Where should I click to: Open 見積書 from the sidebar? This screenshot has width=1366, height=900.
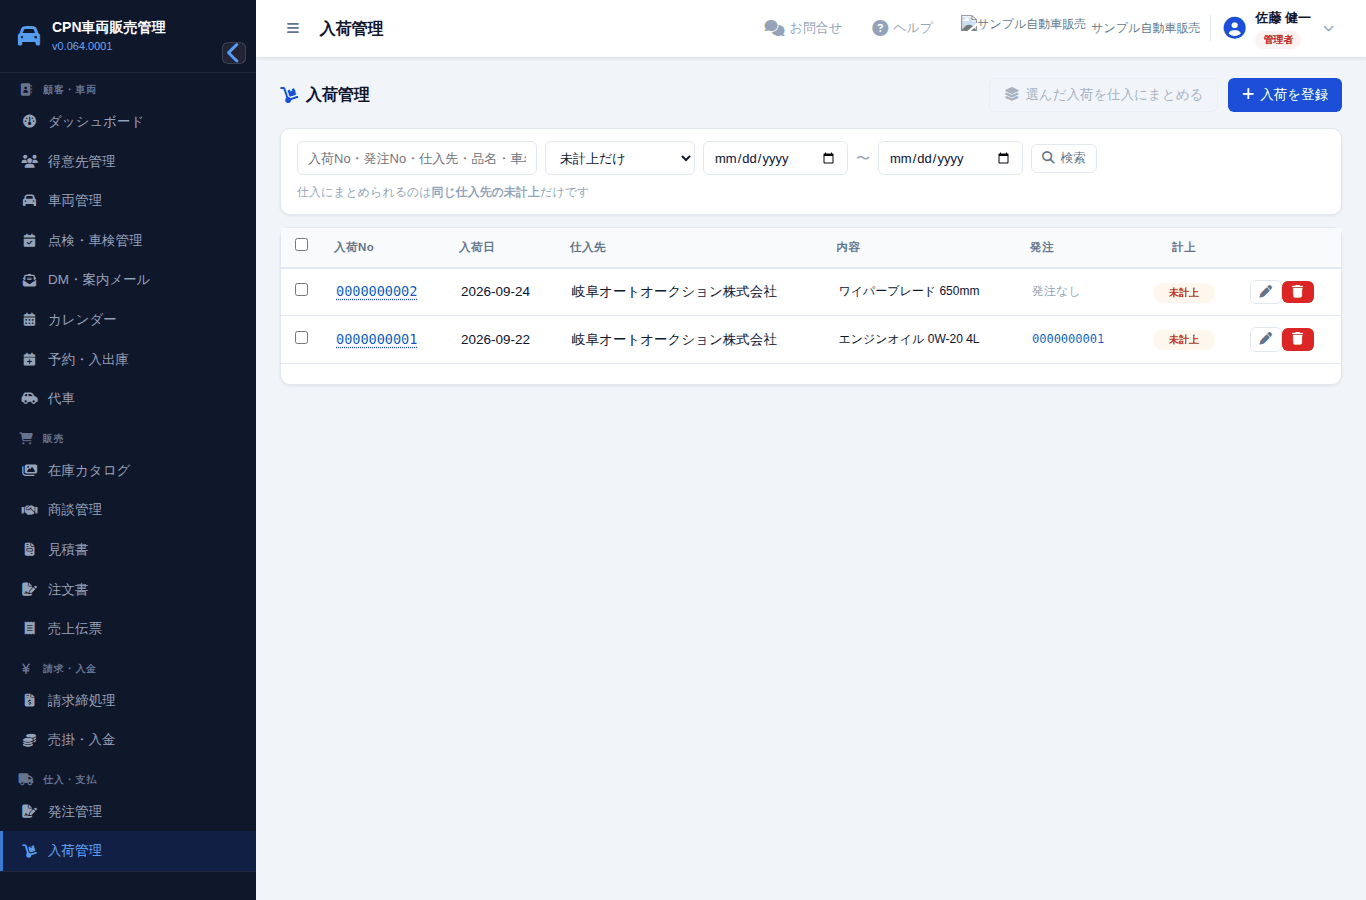click(128, 549)
